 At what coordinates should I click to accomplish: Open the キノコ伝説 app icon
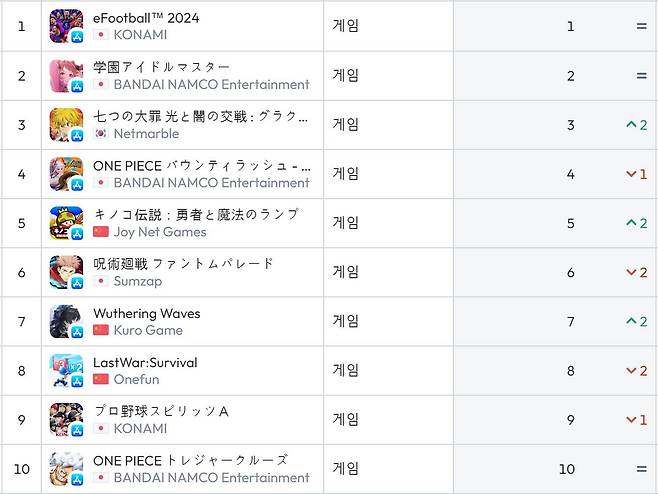(66, 223)
